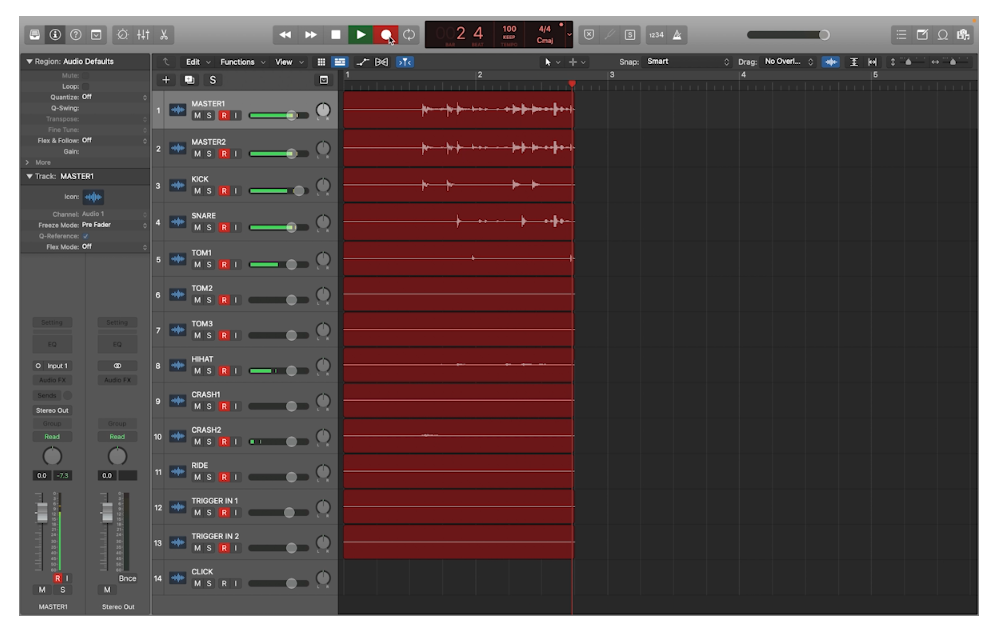The height and width of the screenshot is (625, 1003).
Task: Toggle the Count-in 1234 button
Action: point(656,35)
